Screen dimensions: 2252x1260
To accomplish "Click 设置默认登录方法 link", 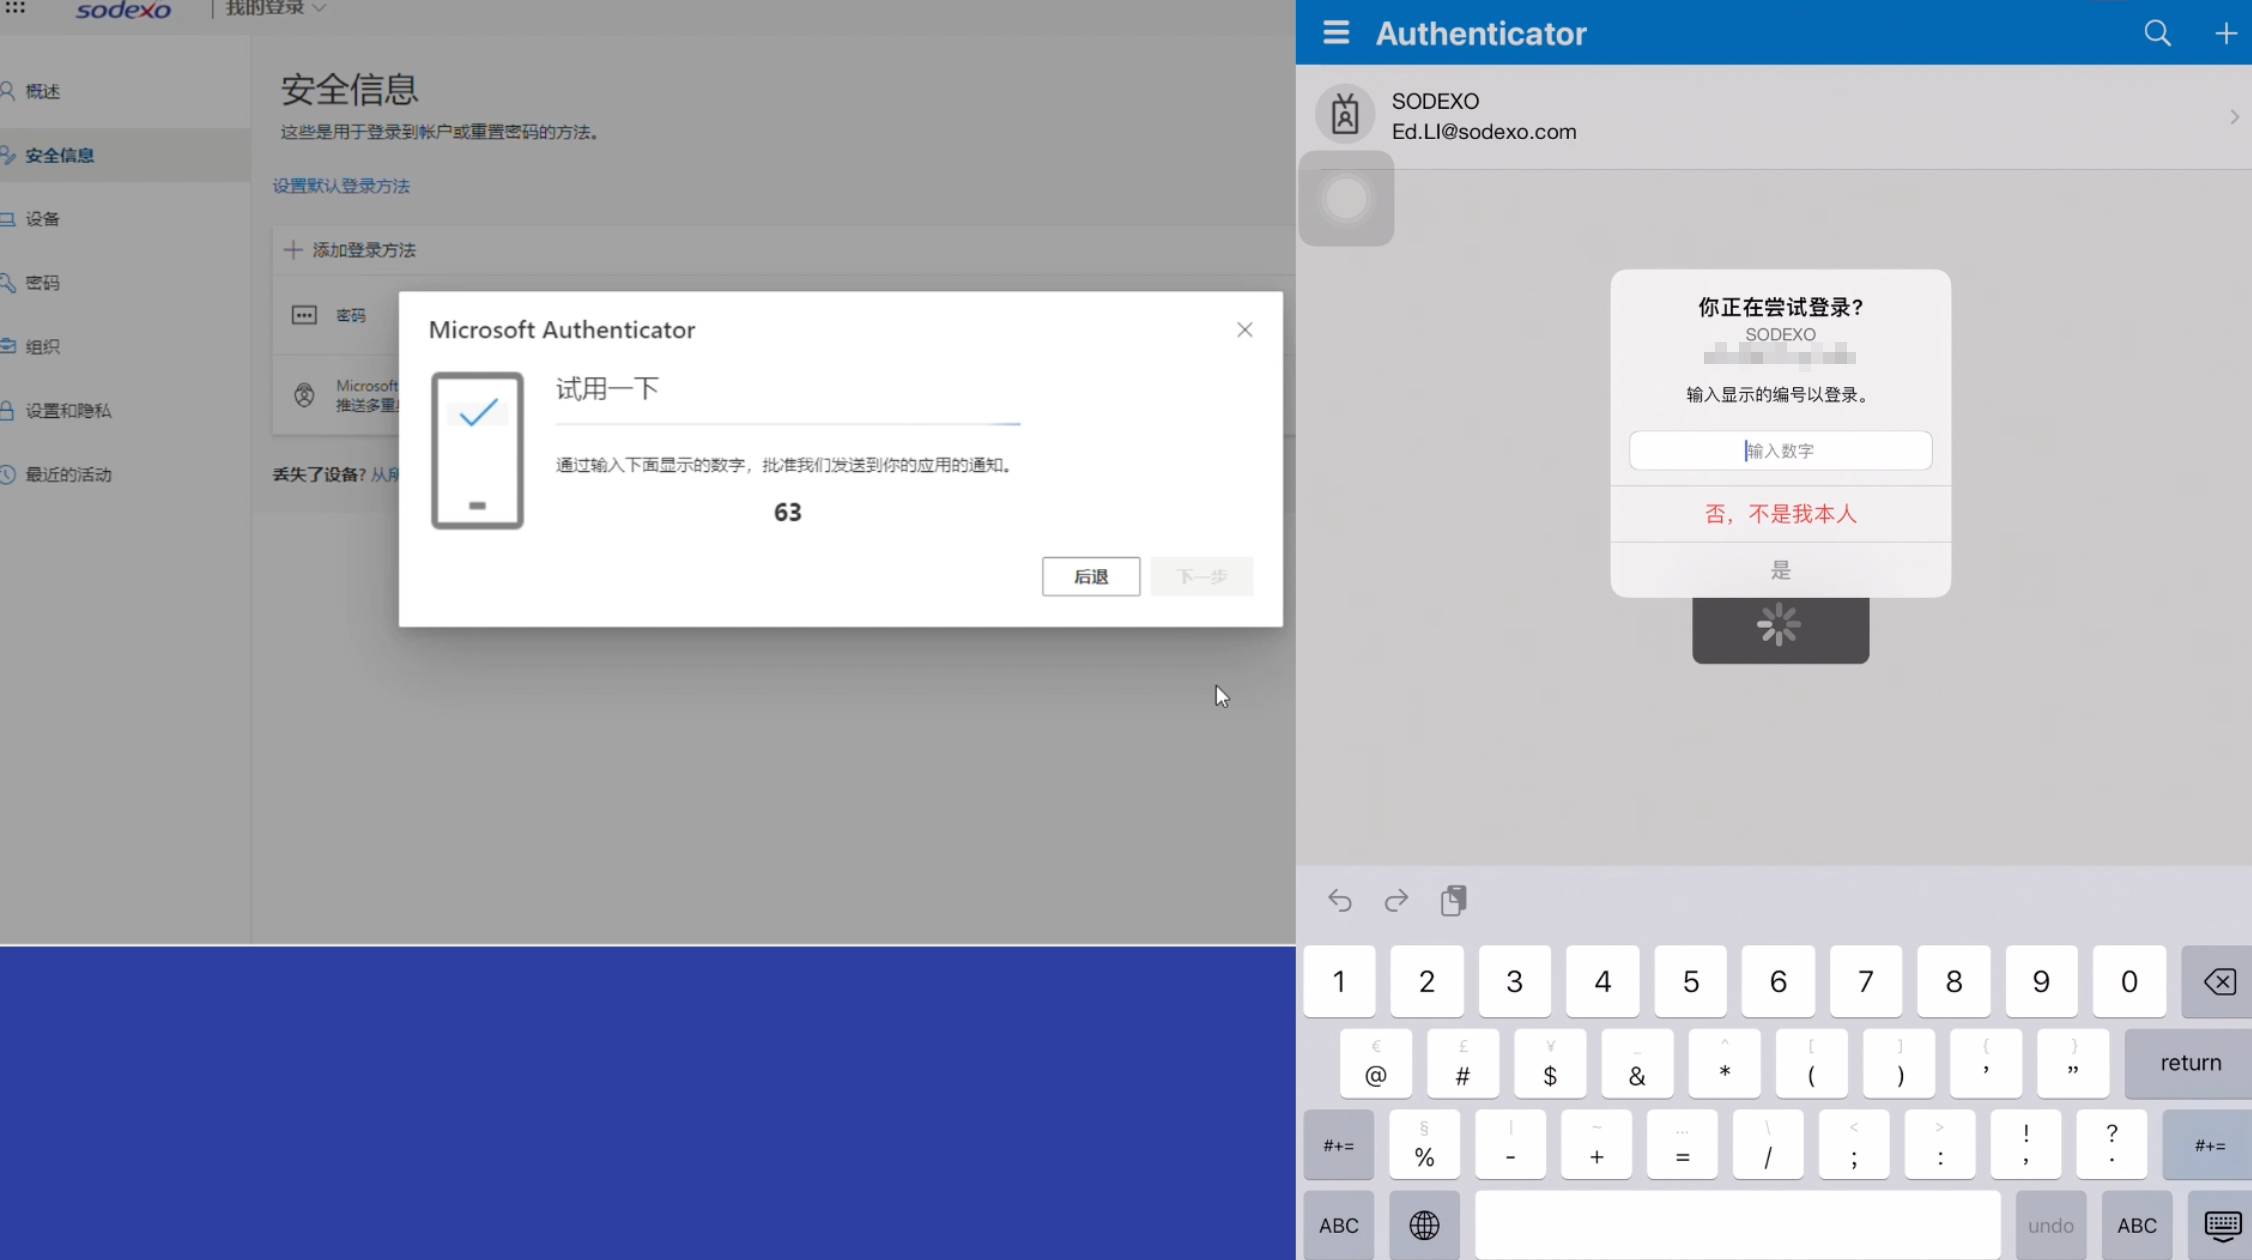I will tap(341, 186).
